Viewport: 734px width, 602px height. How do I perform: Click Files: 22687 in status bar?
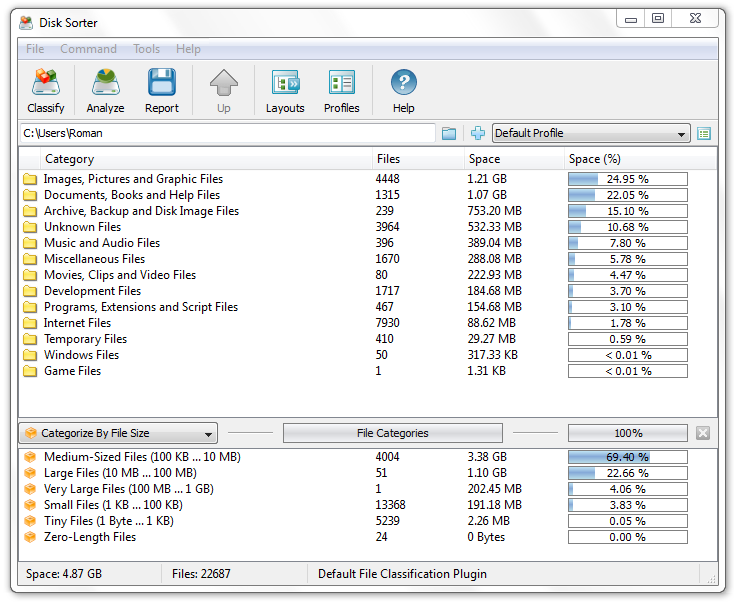point(201,574)
